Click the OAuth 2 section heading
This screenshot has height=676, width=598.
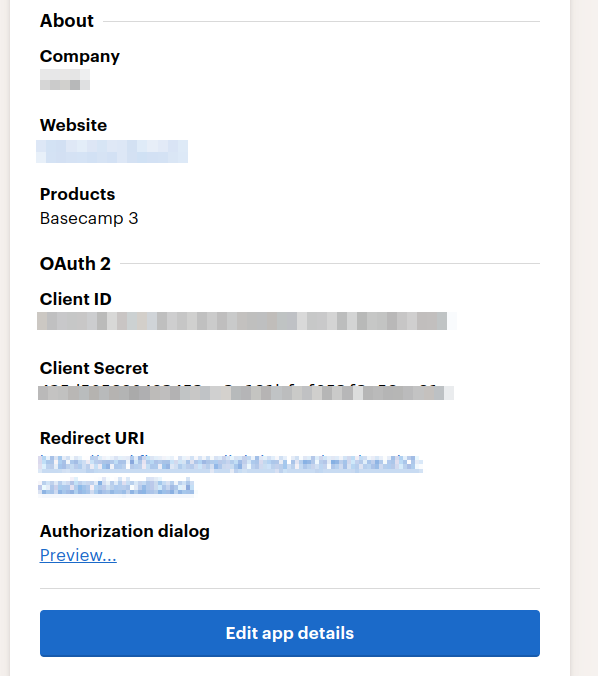tap(75, 263)
